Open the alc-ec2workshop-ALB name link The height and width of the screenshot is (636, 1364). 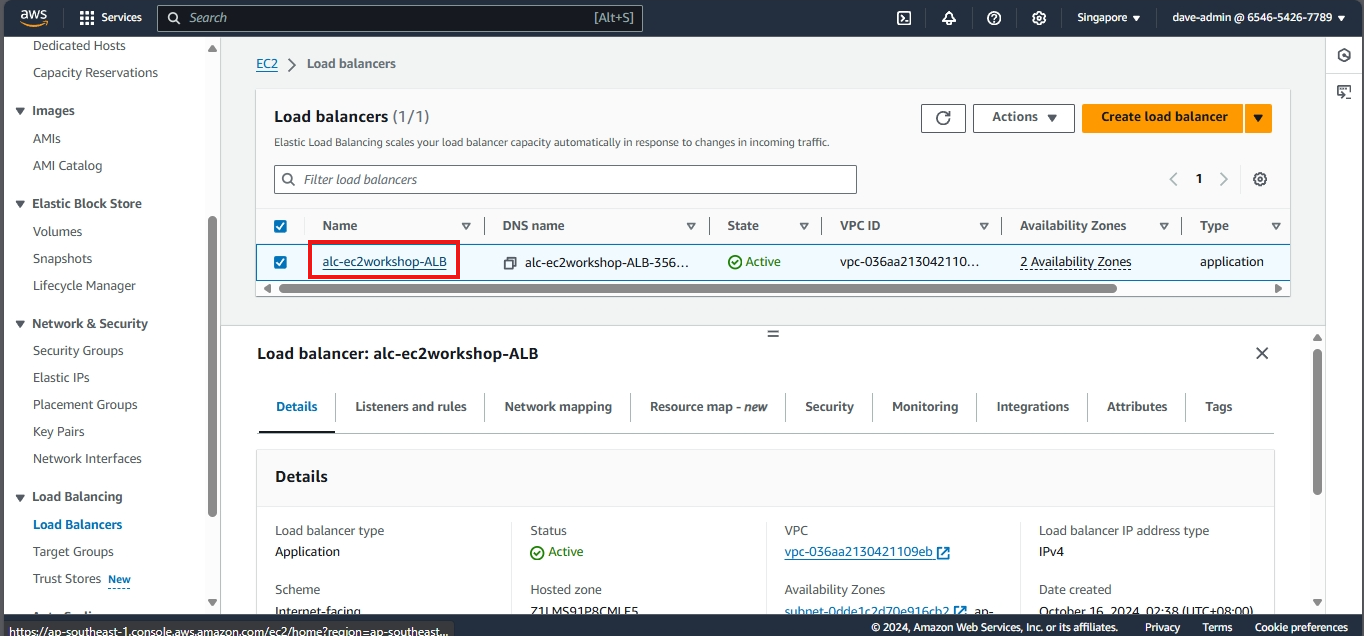pos(384,262)
